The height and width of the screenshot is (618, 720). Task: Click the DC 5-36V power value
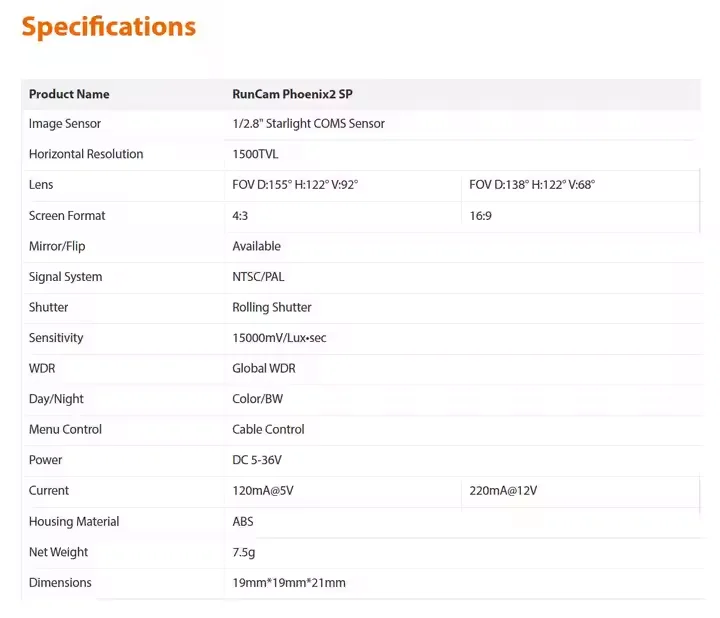(x=259, y=460)
